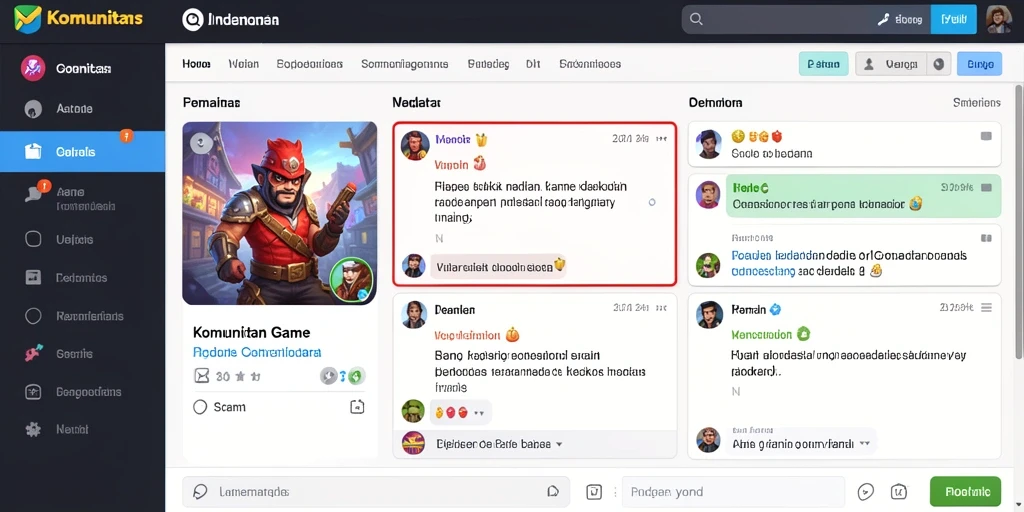Click in the Lamematads input field
The image size is (1024, 512).
point(376,492)
